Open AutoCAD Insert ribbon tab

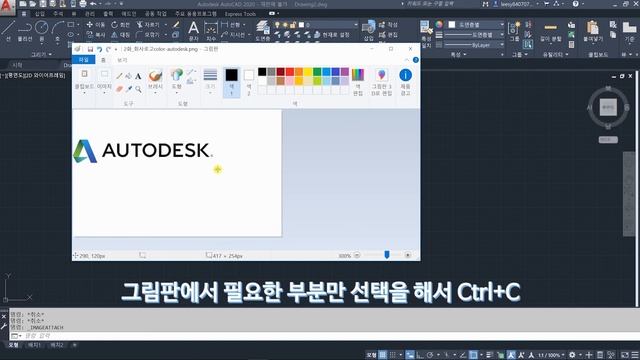(x=40, y=14)
